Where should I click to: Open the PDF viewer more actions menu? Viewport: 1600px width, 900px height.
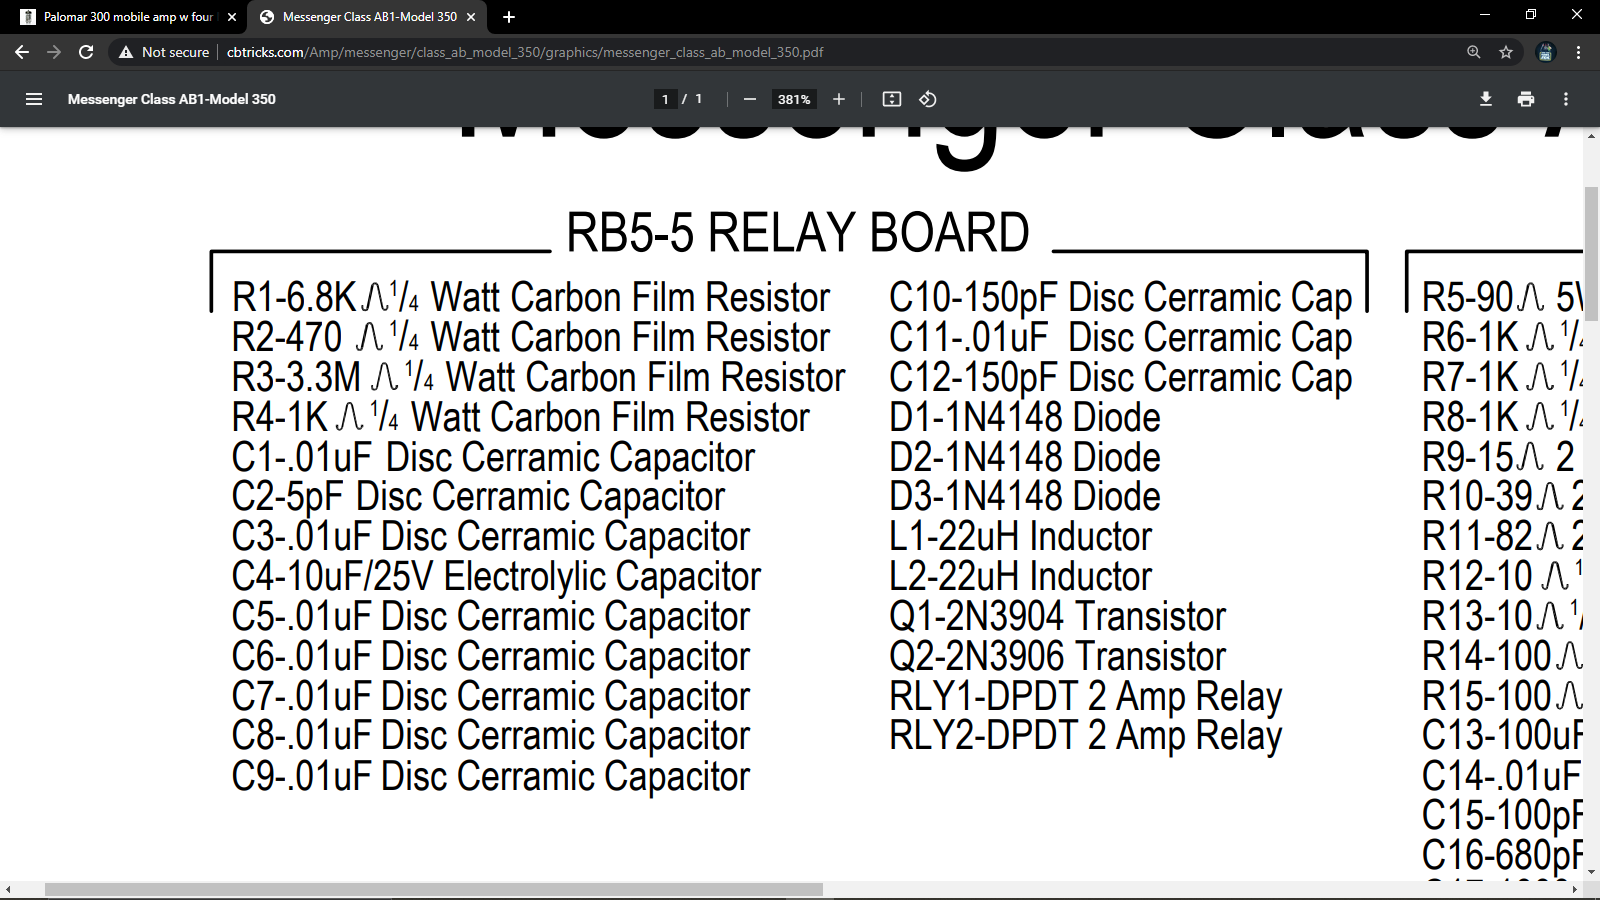point(1566,99)
